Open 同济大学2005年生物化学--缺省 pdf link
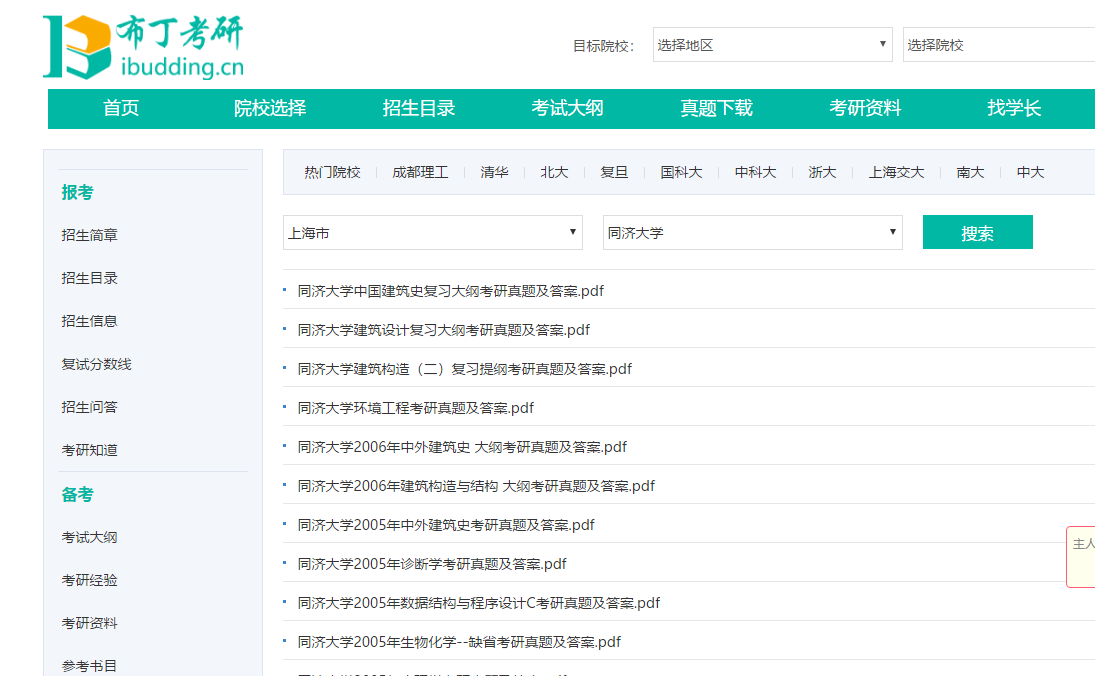The width and height of the screenshot is (1095, 676). (x=459, y=643)
